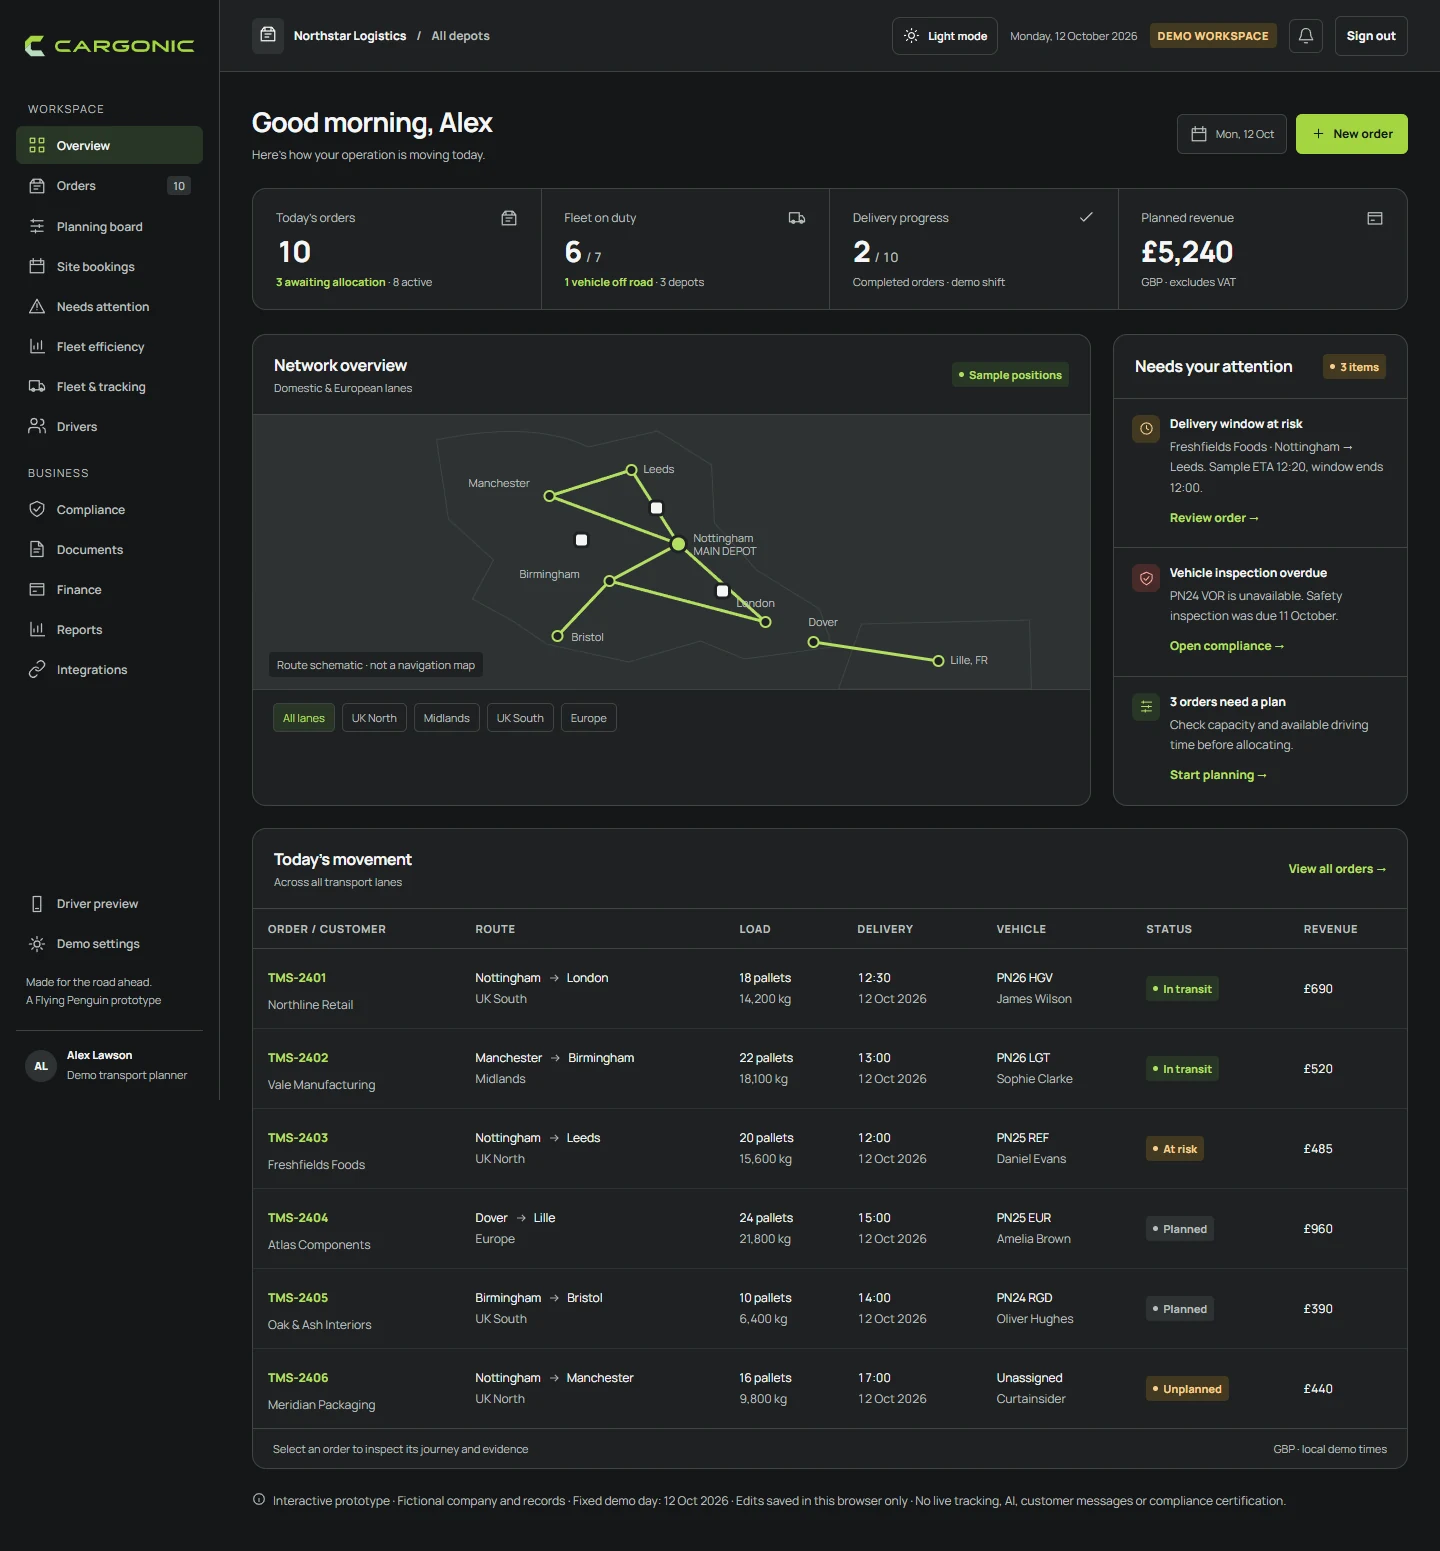Click Start planning link
Screen dimensions: 1440x1551
1218,775
